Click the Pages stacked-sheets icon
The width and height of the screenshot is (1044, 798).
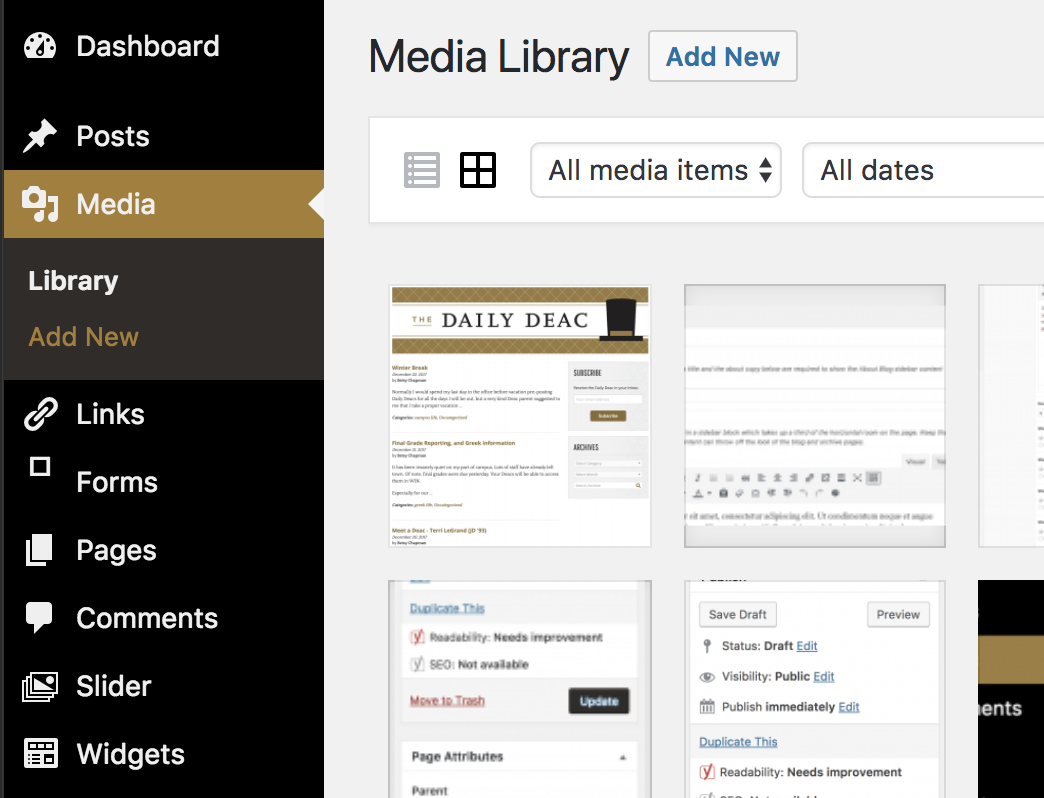39,550
